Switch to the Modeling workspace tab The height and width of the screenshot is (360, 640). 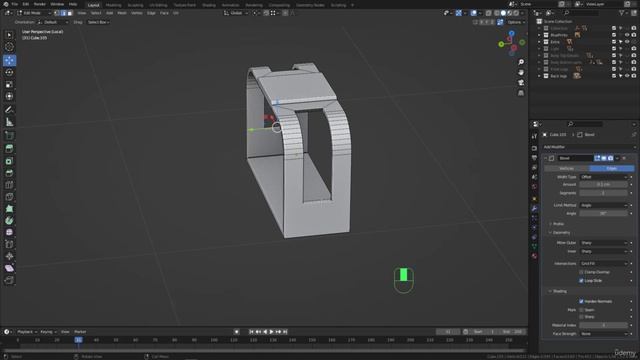click(113, 5)
